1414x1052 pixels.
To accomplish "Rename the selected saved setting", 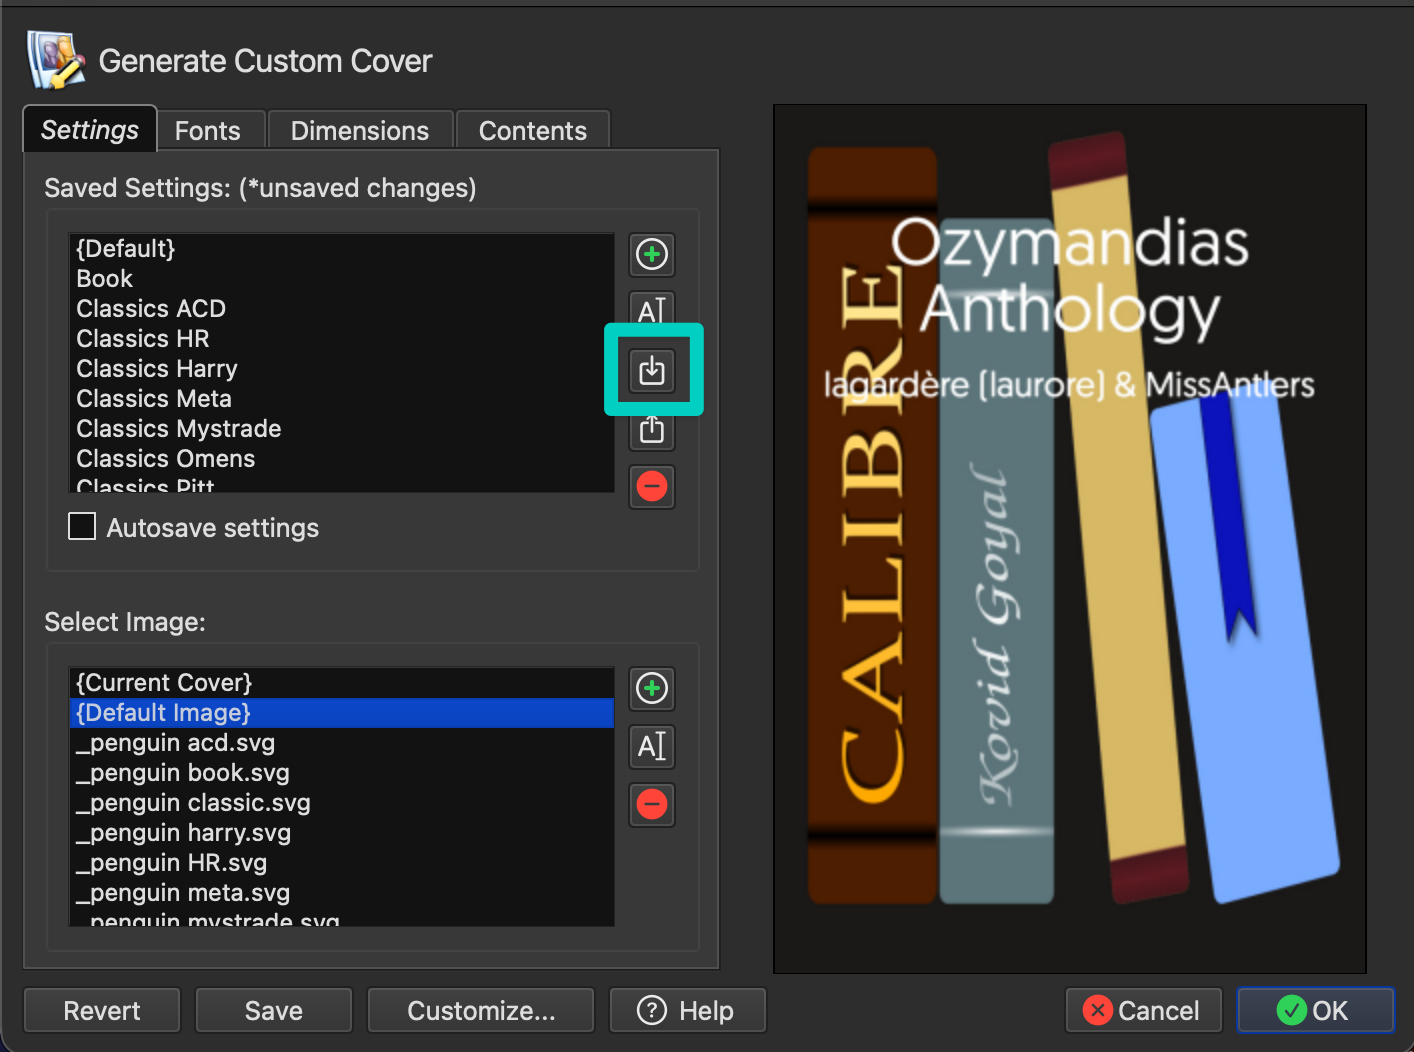I will coord(652,311).
